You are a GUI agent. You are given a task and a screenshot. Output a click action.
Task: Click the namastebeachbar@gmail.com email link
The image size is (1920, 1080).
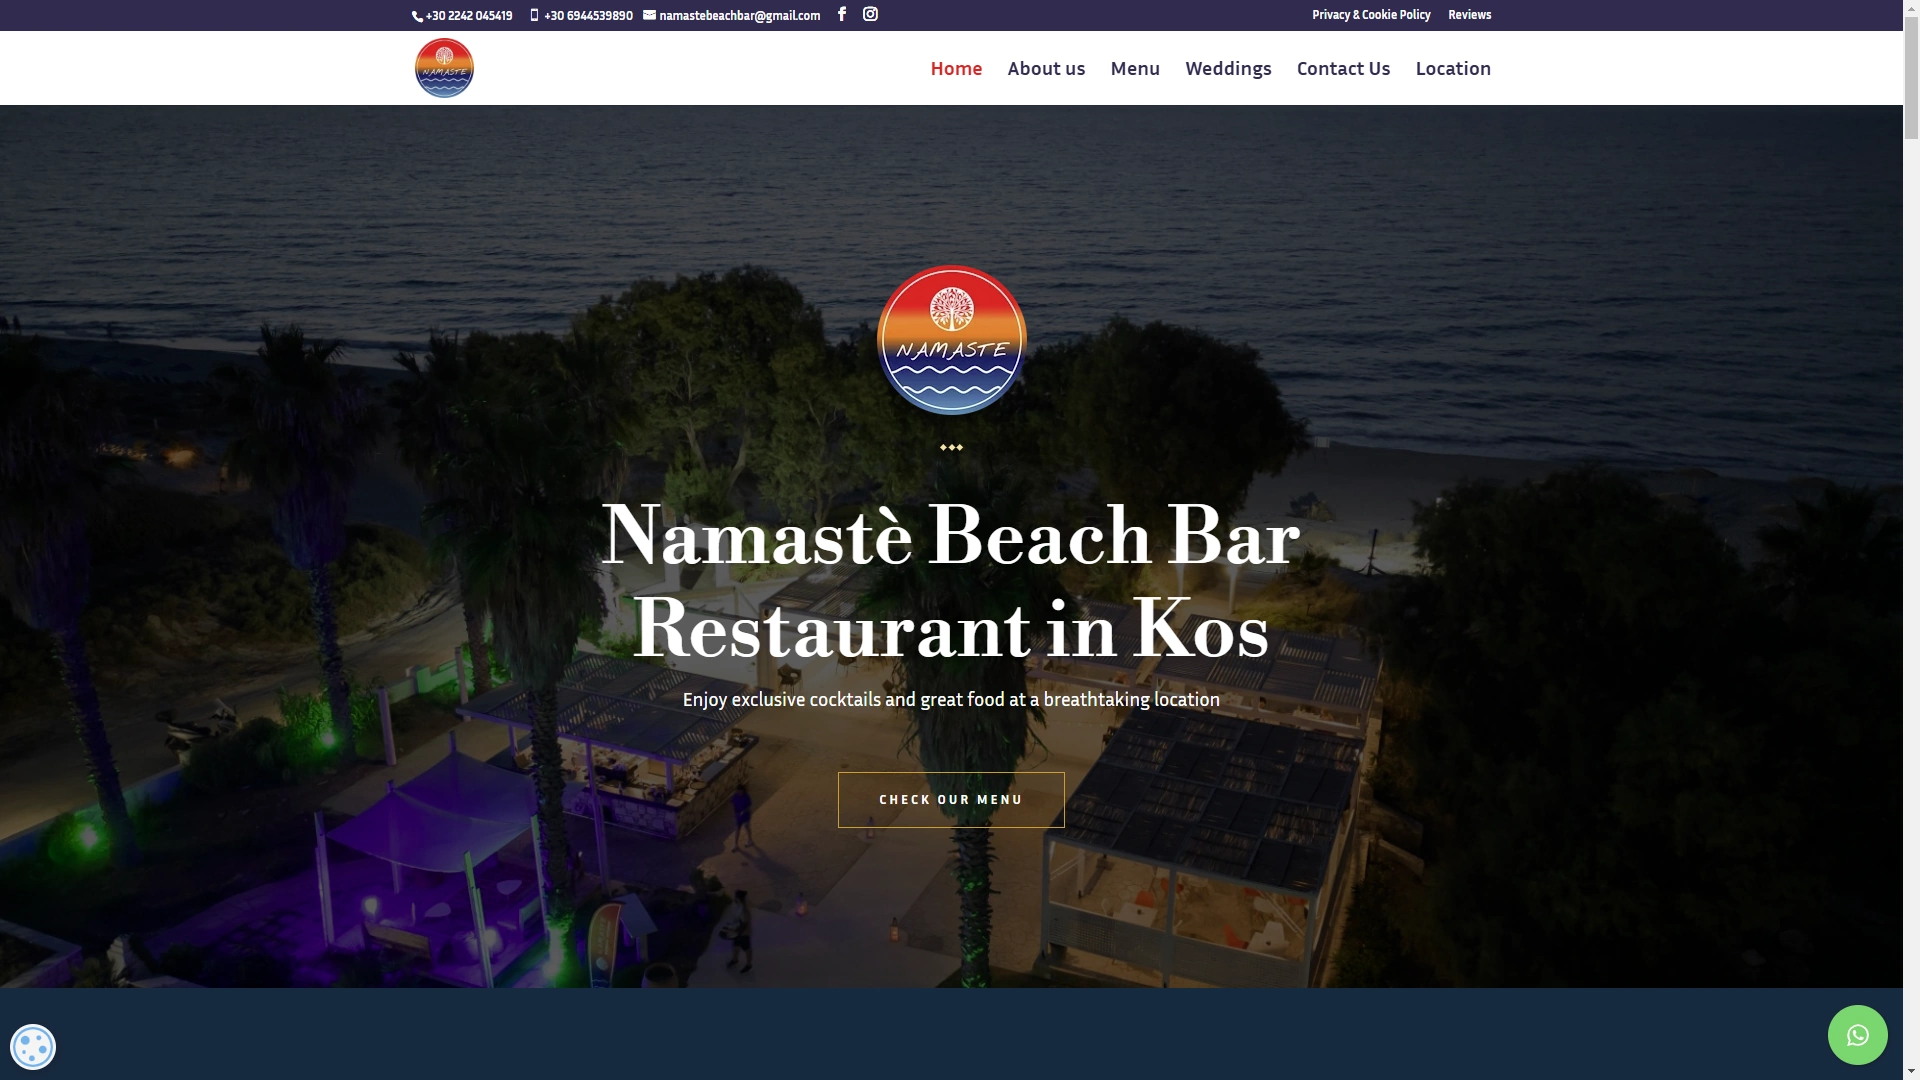738,15
